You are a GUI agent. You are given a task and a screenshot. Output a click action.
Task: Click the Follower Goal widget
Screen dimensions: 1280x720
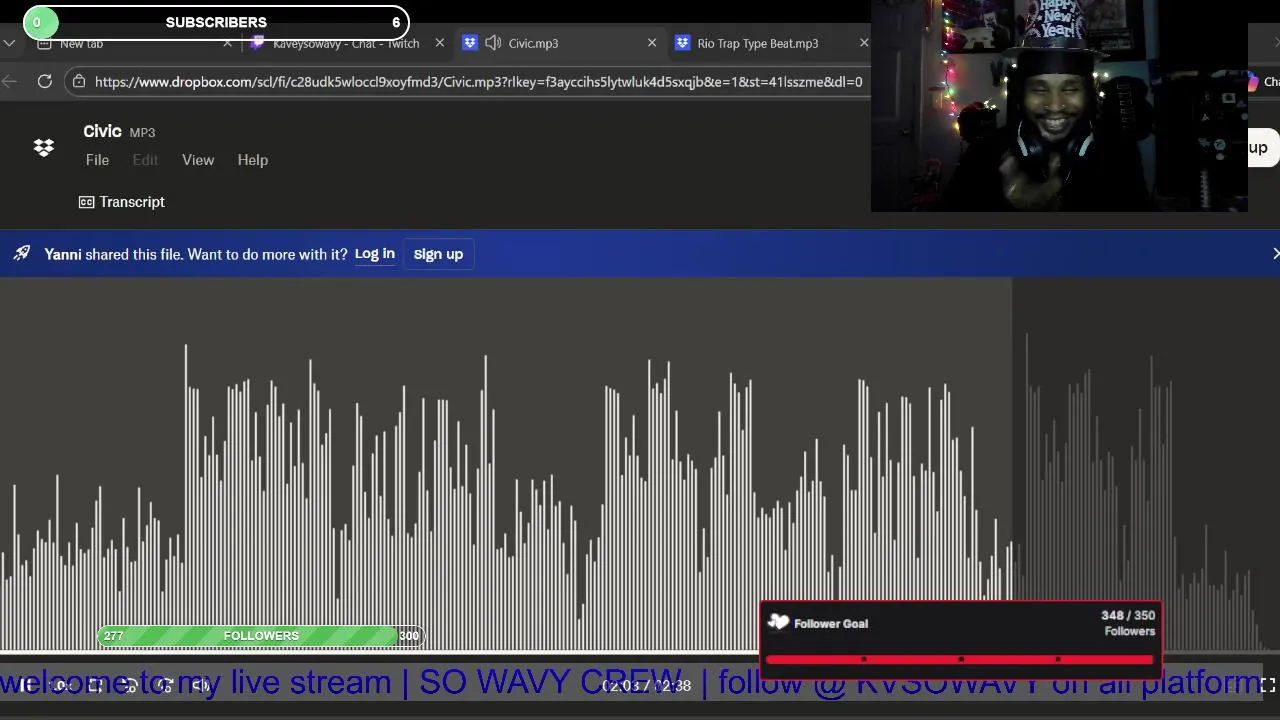pos(961,640)
